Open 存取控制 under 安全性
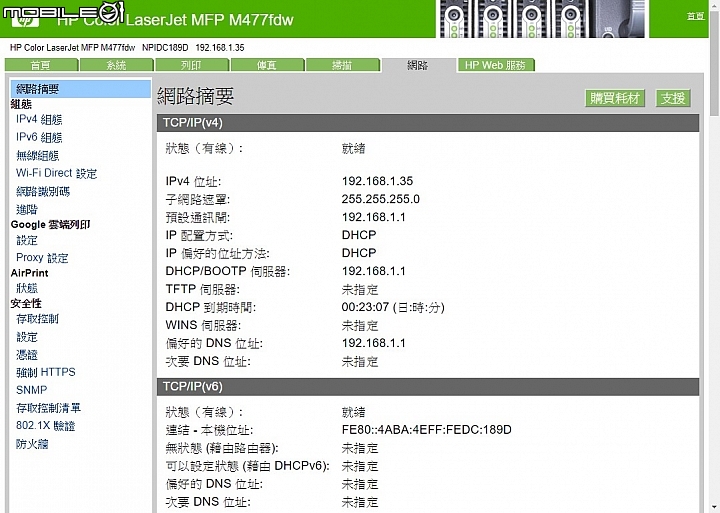 pyautogui.click(x=37, y=319)
